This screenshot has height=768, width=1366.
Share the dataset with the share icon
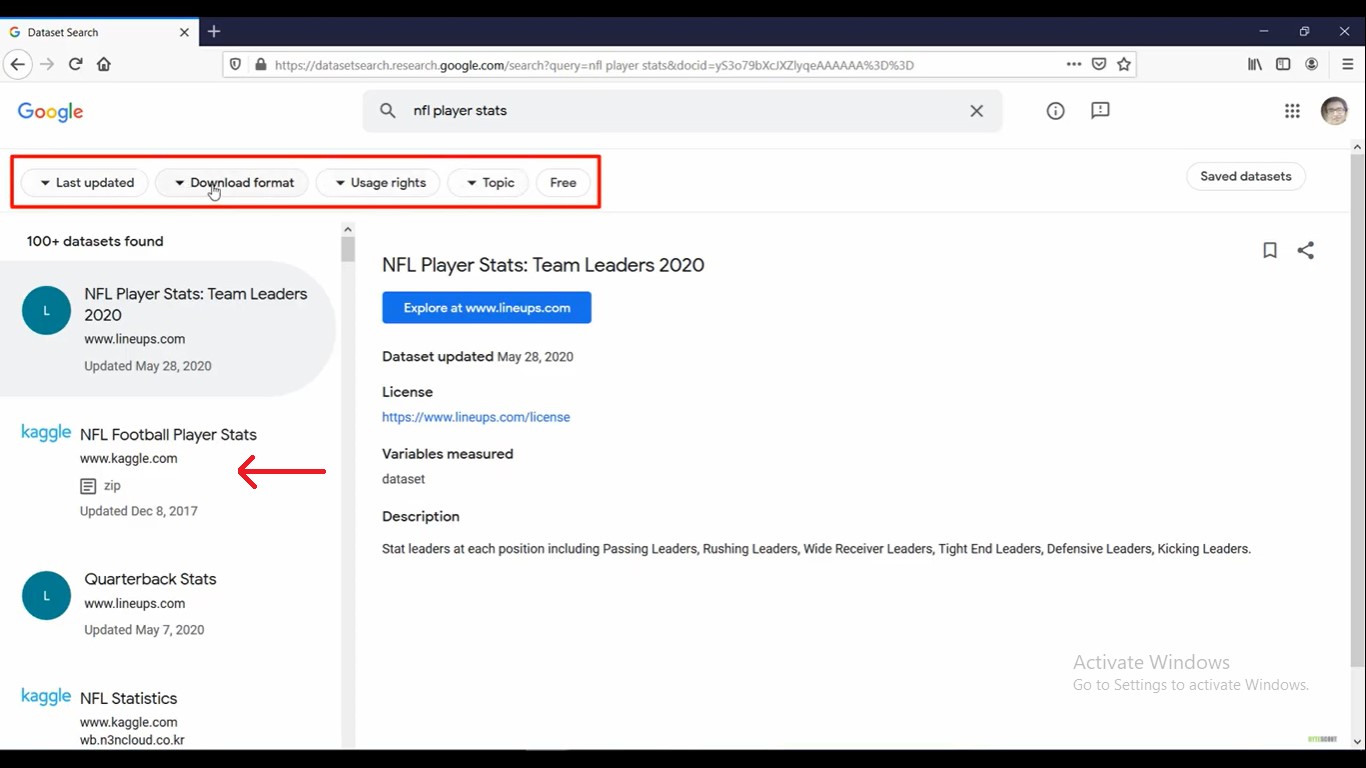pyautogui.click(x=1306, y=250)
